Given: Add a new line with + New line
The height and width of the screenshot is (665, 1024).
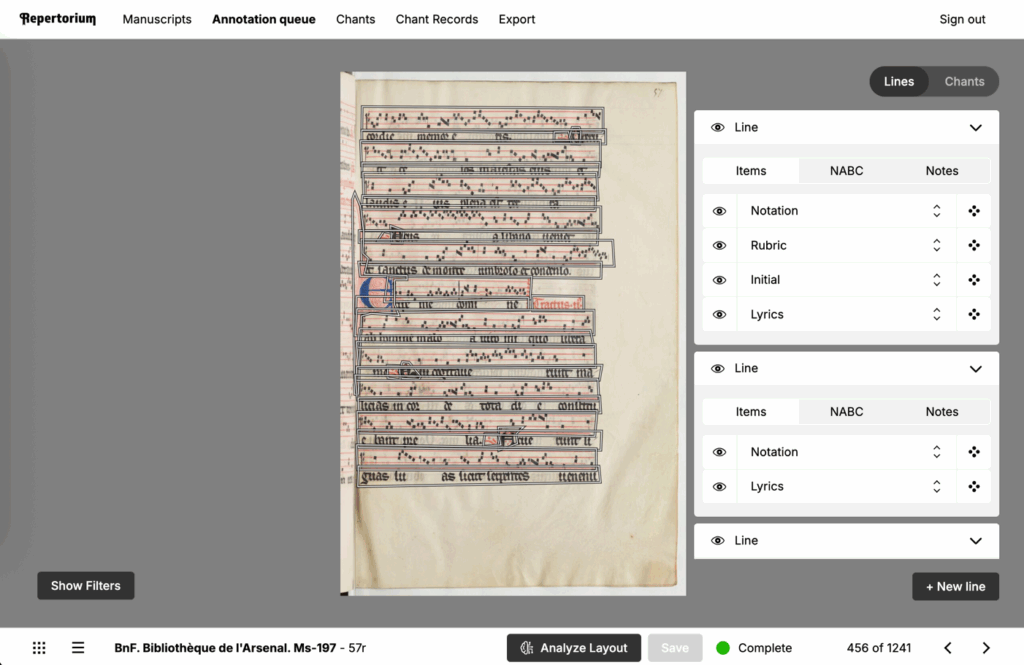Looking at the screenshot, I should (955, 586).
